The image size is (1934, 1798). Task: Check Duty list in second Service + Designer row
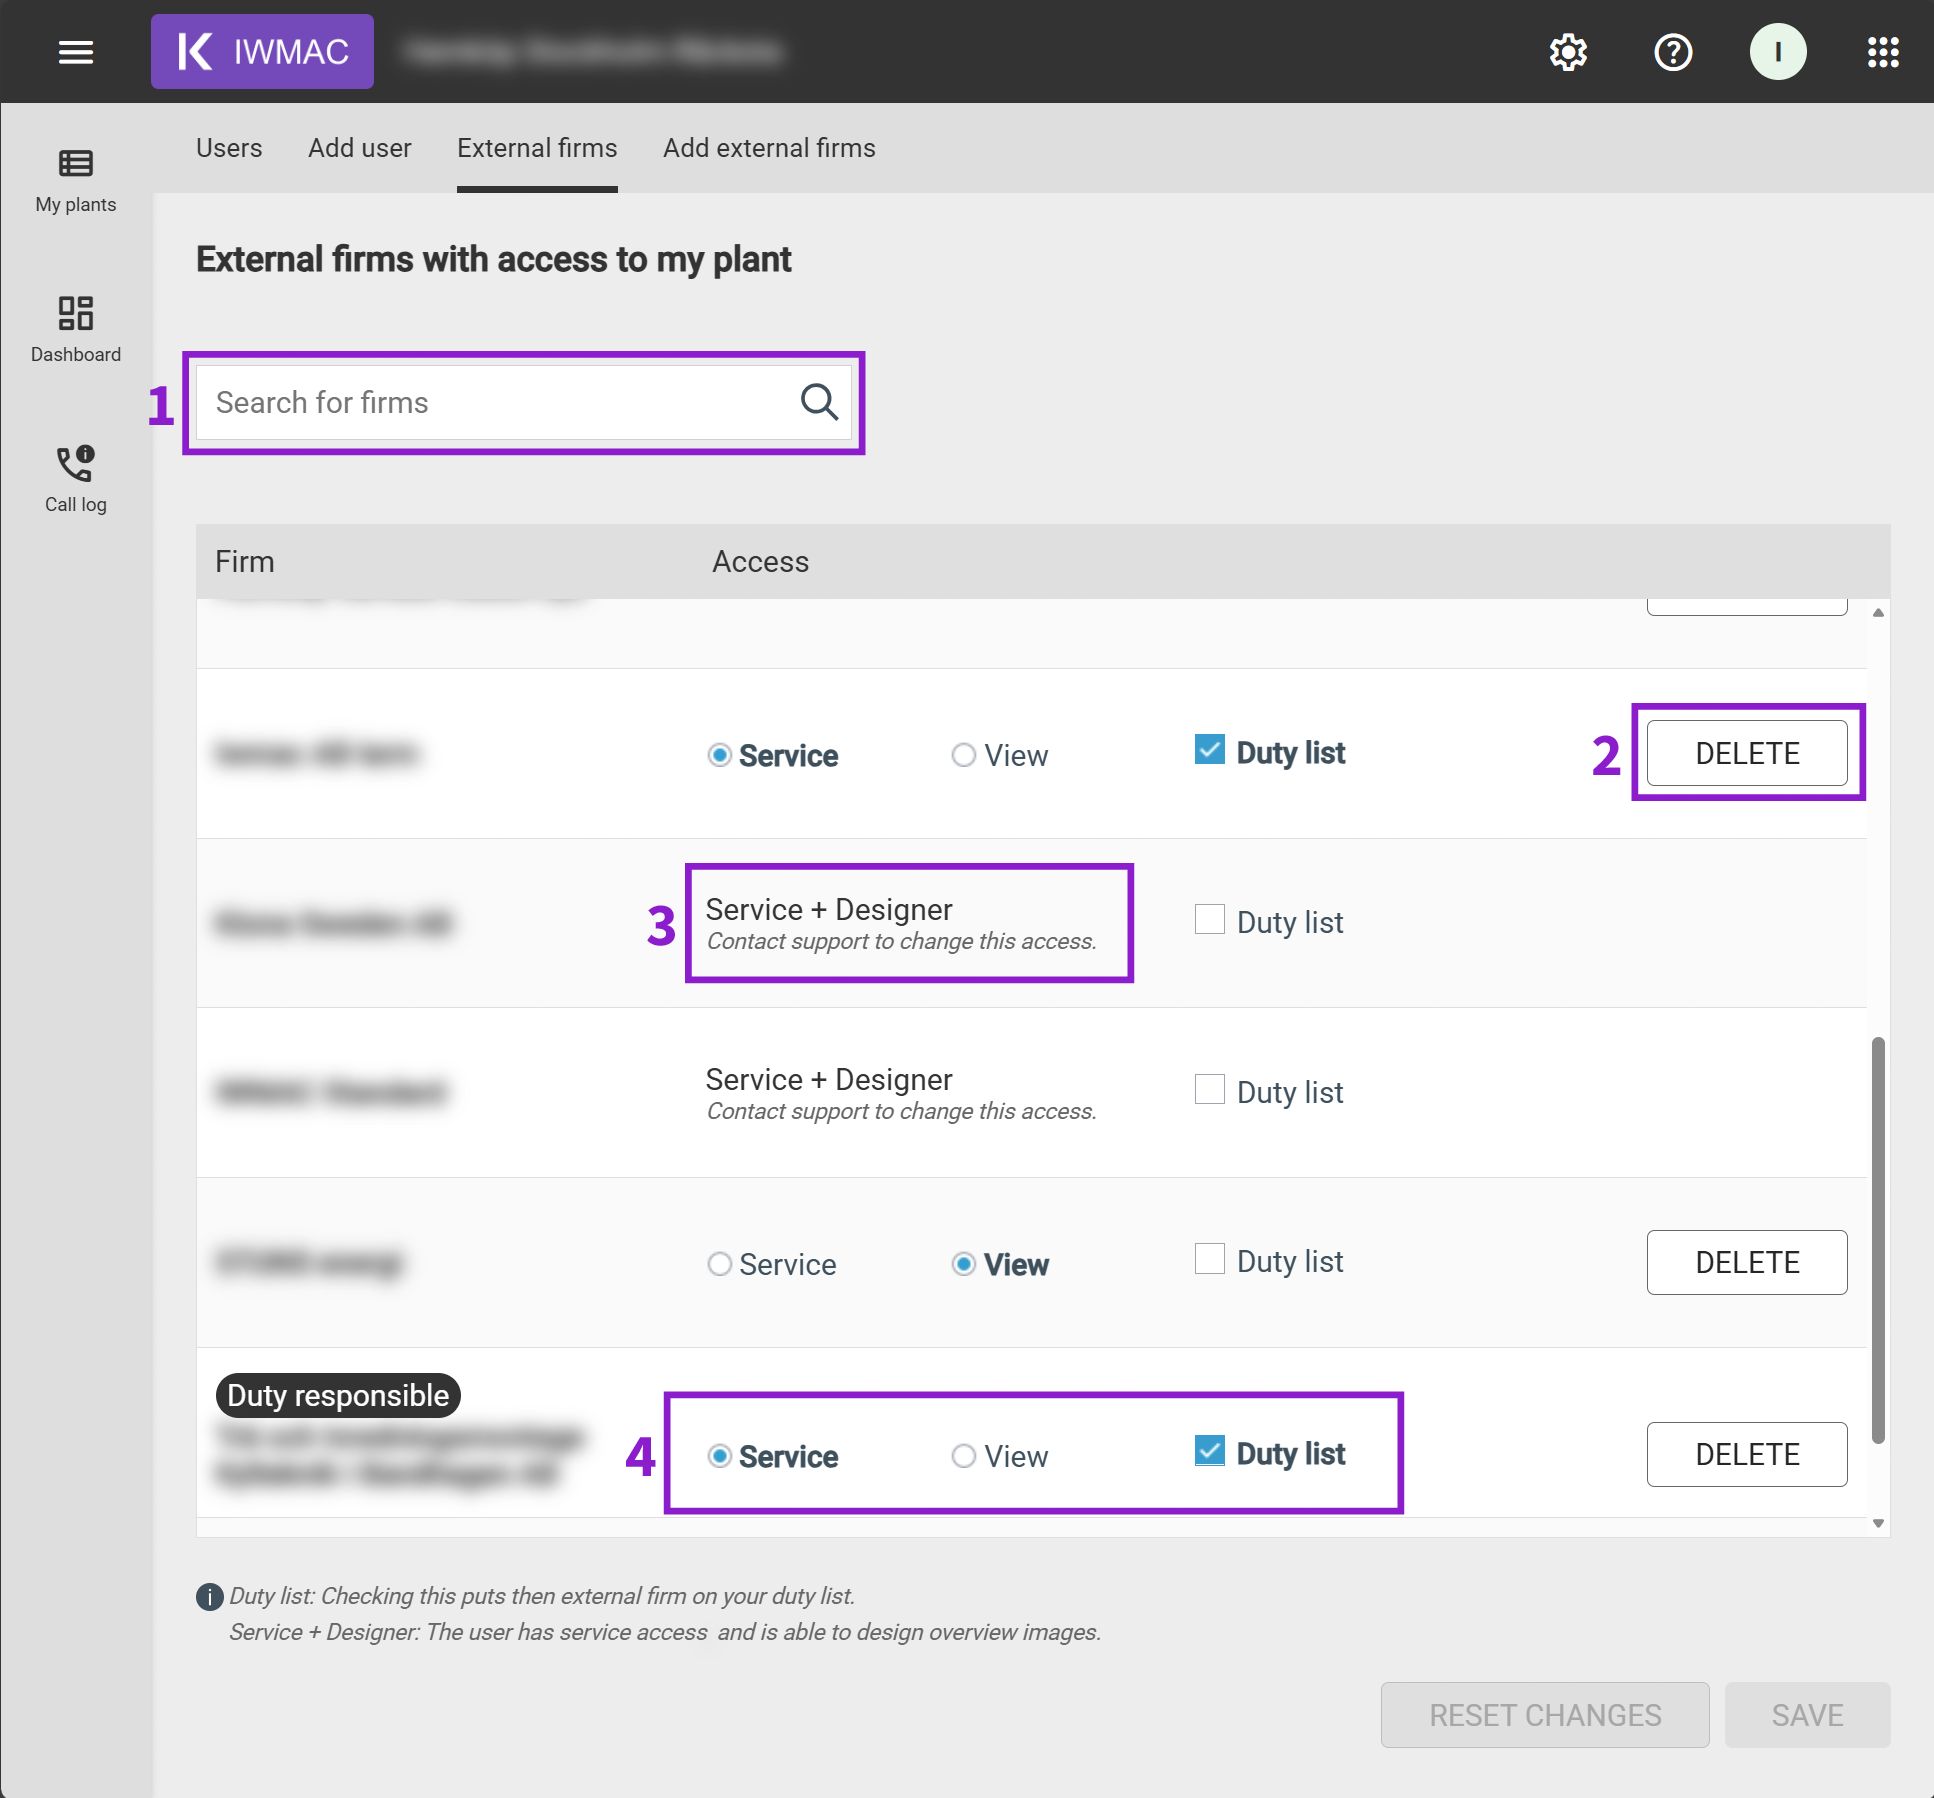pyautogui.click(x=1210, y=1089)
